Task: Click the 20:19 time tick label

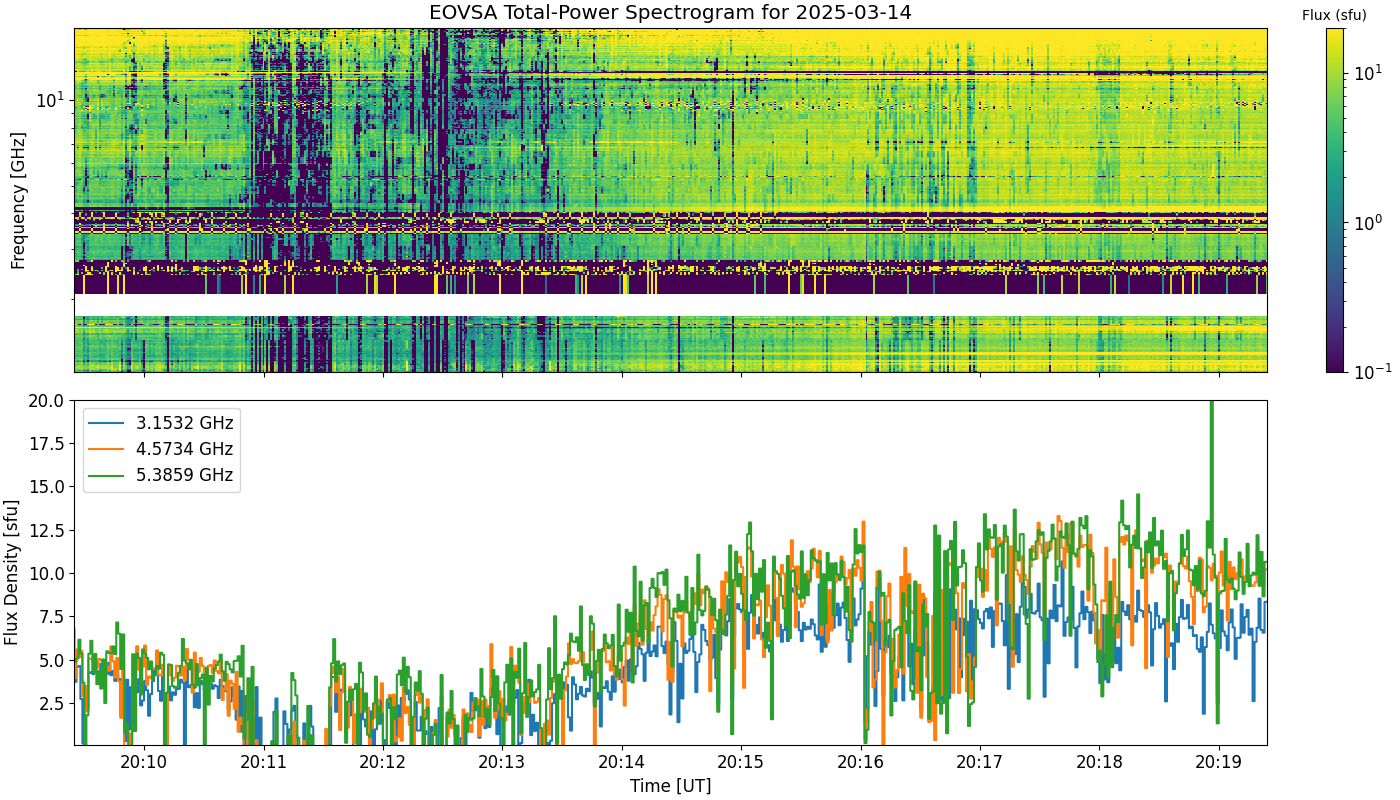Action: (1219, 763)
